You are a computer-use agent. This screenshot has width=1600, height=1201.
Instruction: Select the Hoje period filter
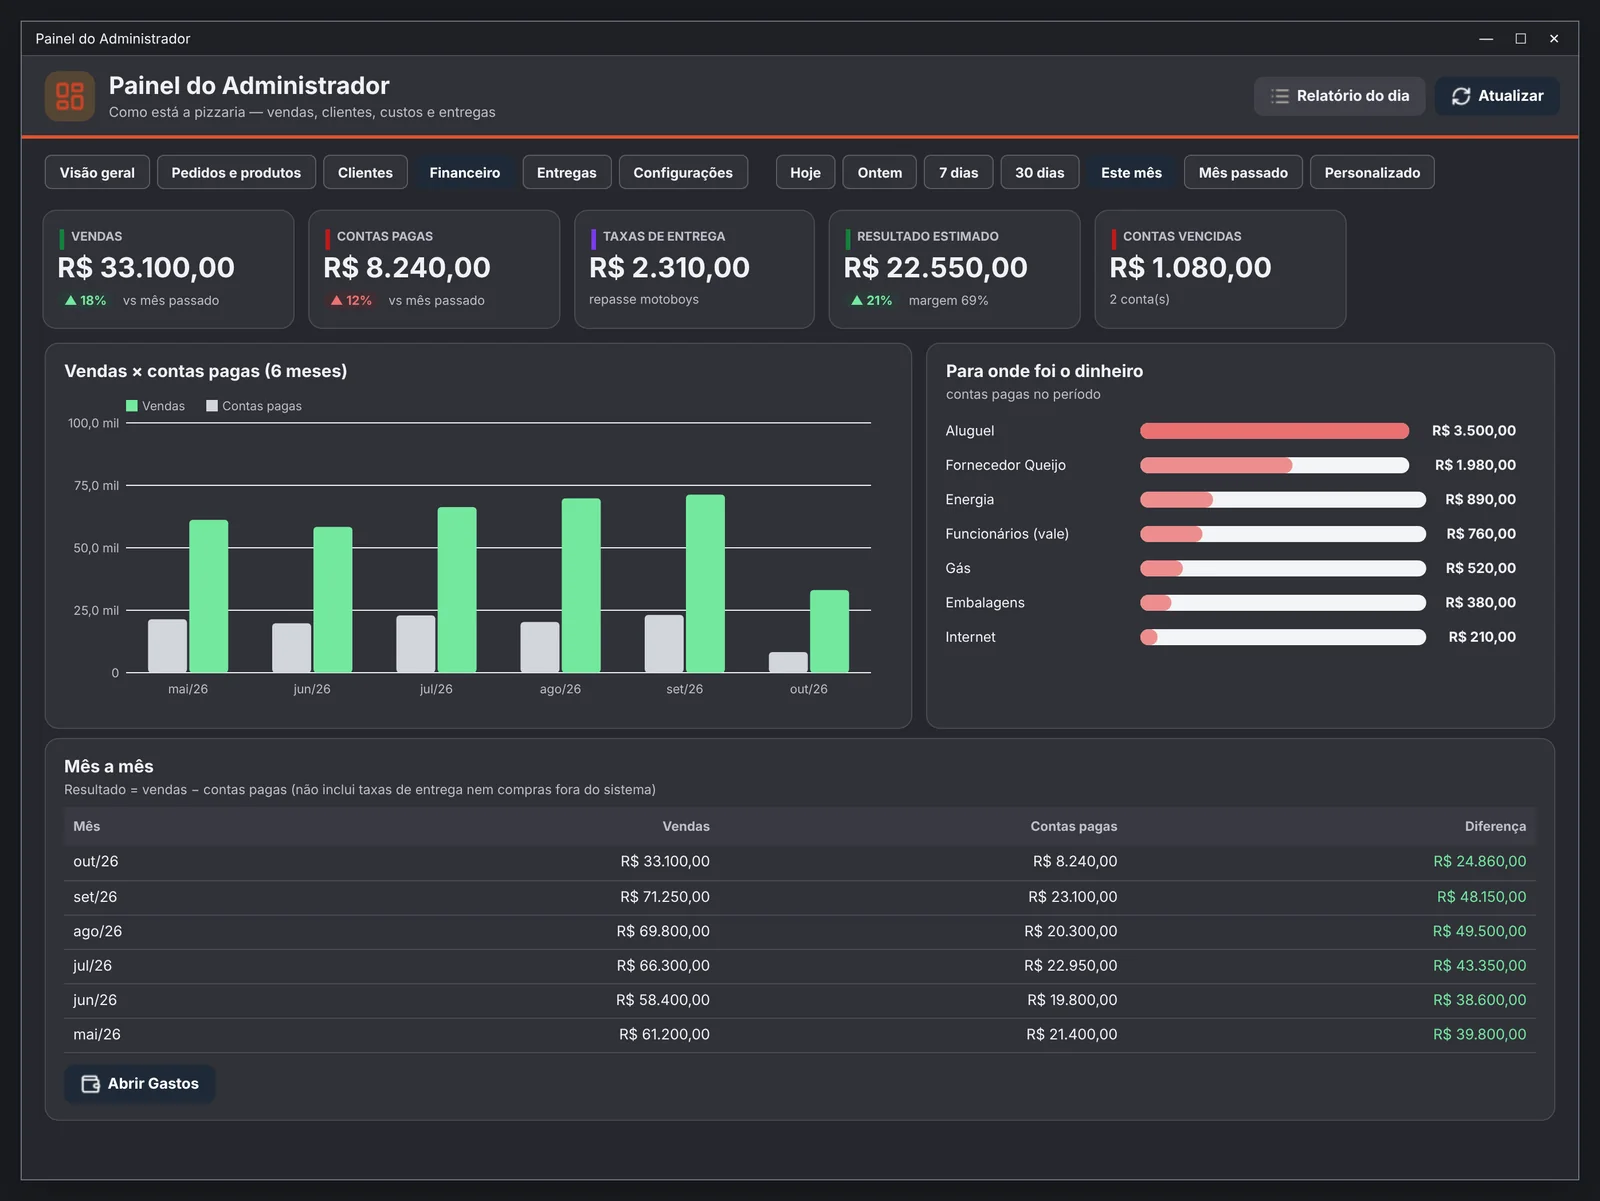click(805, 172)
